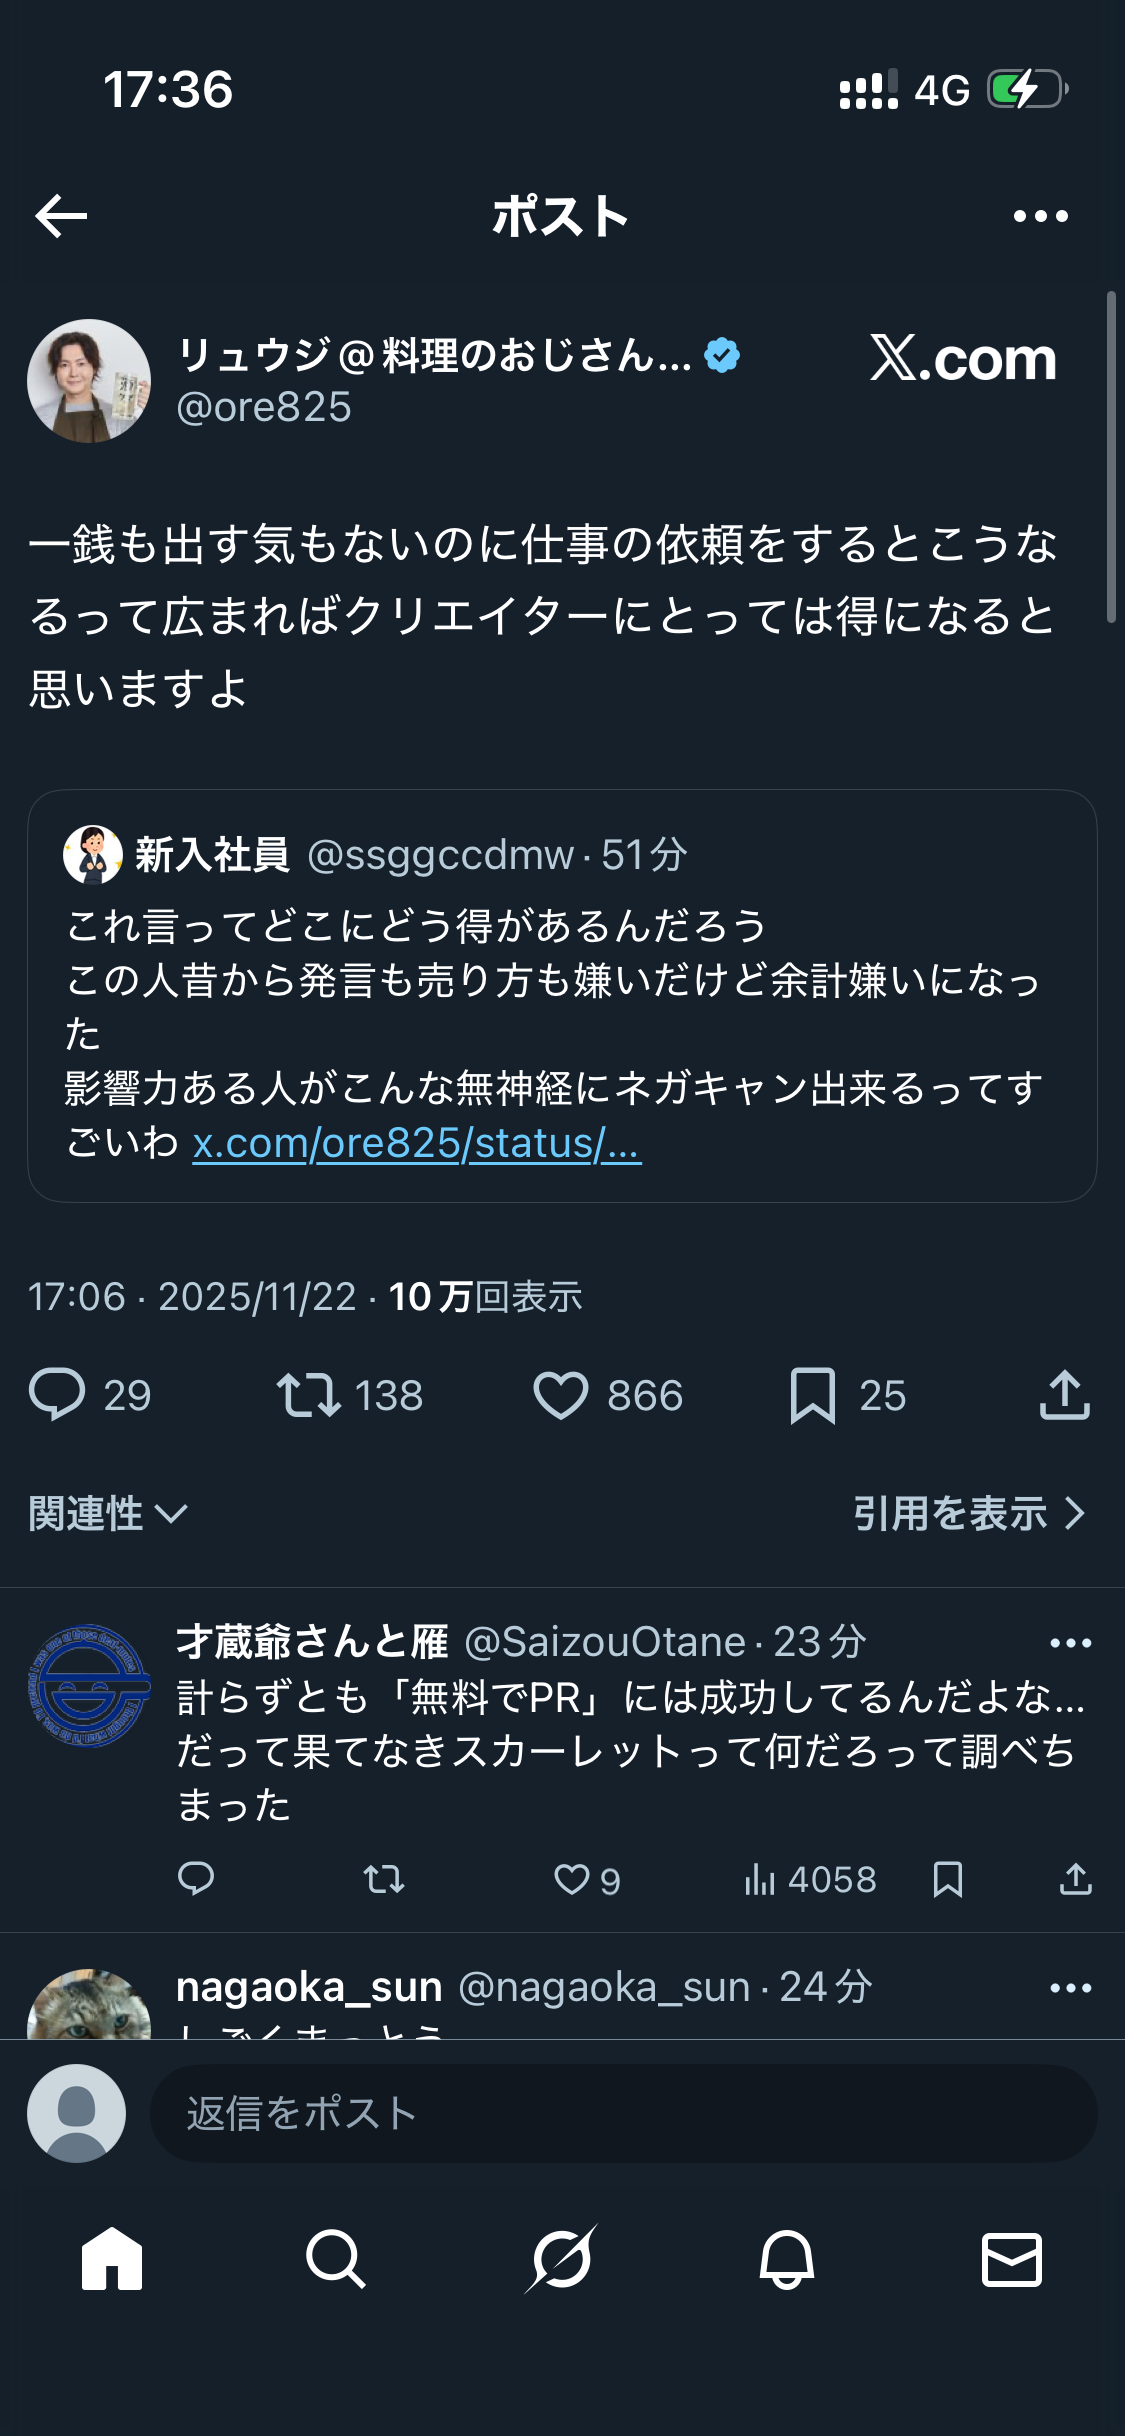
Task: Tap the back arrow in the header
Action: click(x=61, y=216)
